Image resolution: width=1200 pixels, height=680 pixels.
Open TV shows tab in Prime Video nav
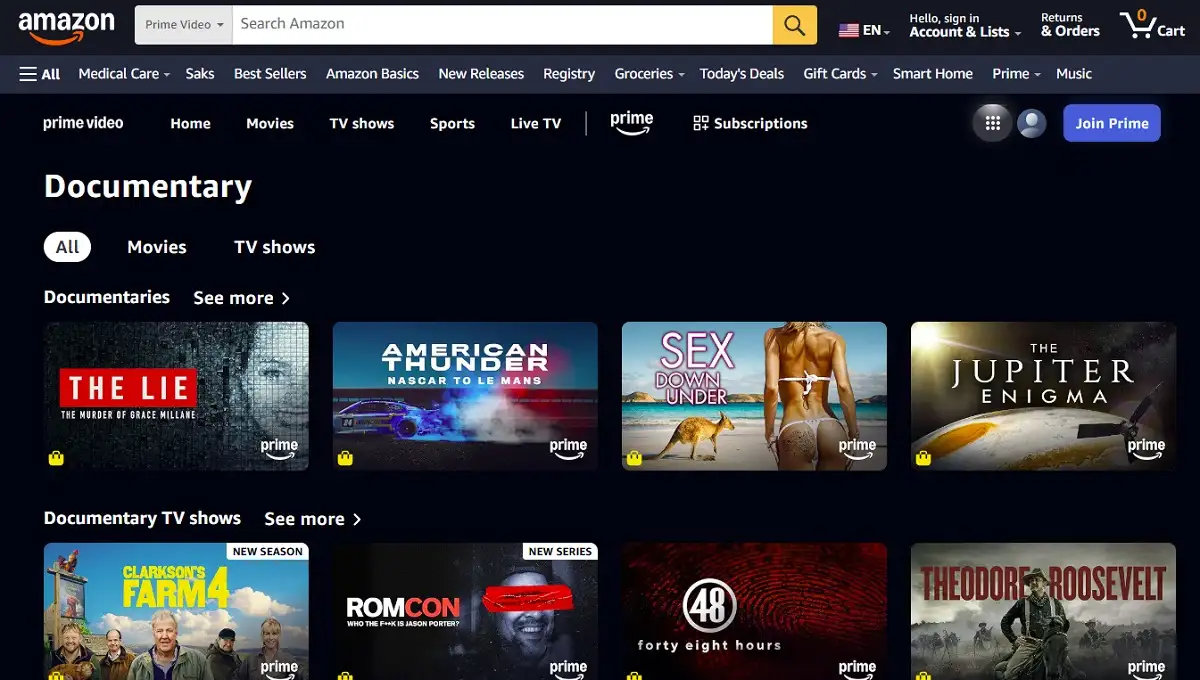pos(362,124)
